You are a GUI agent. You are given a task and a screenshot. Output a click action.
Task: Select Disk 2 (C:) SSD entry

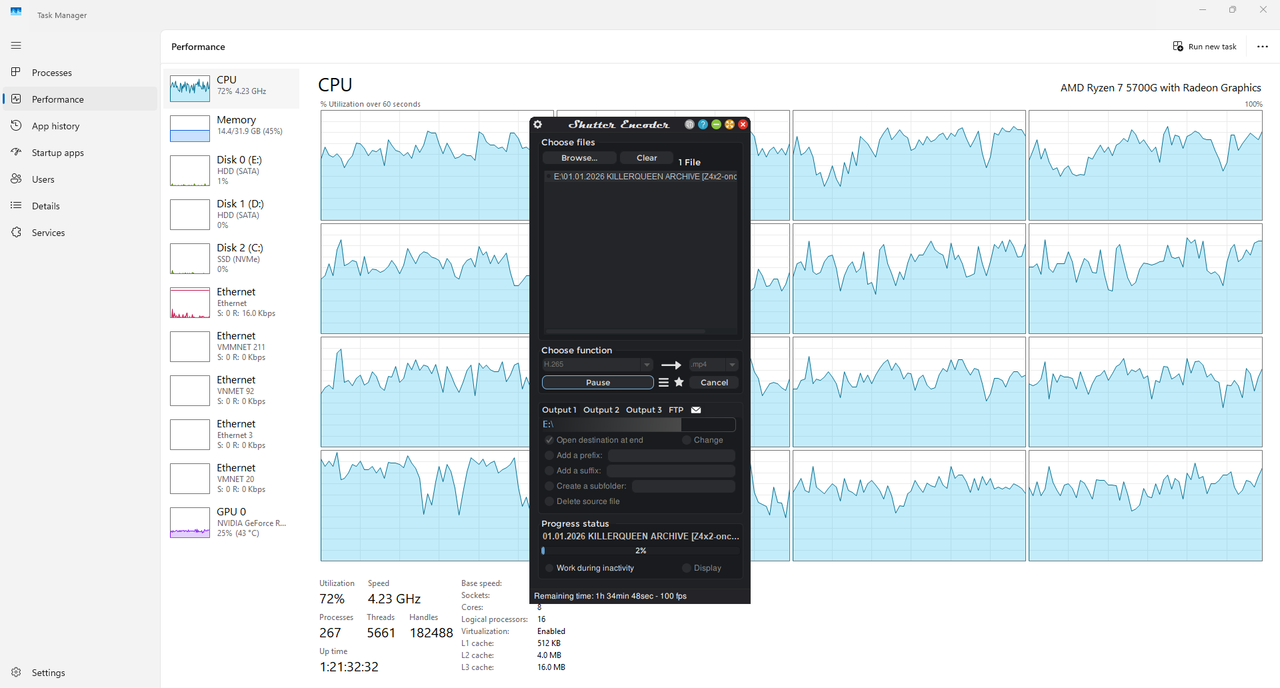232,258
